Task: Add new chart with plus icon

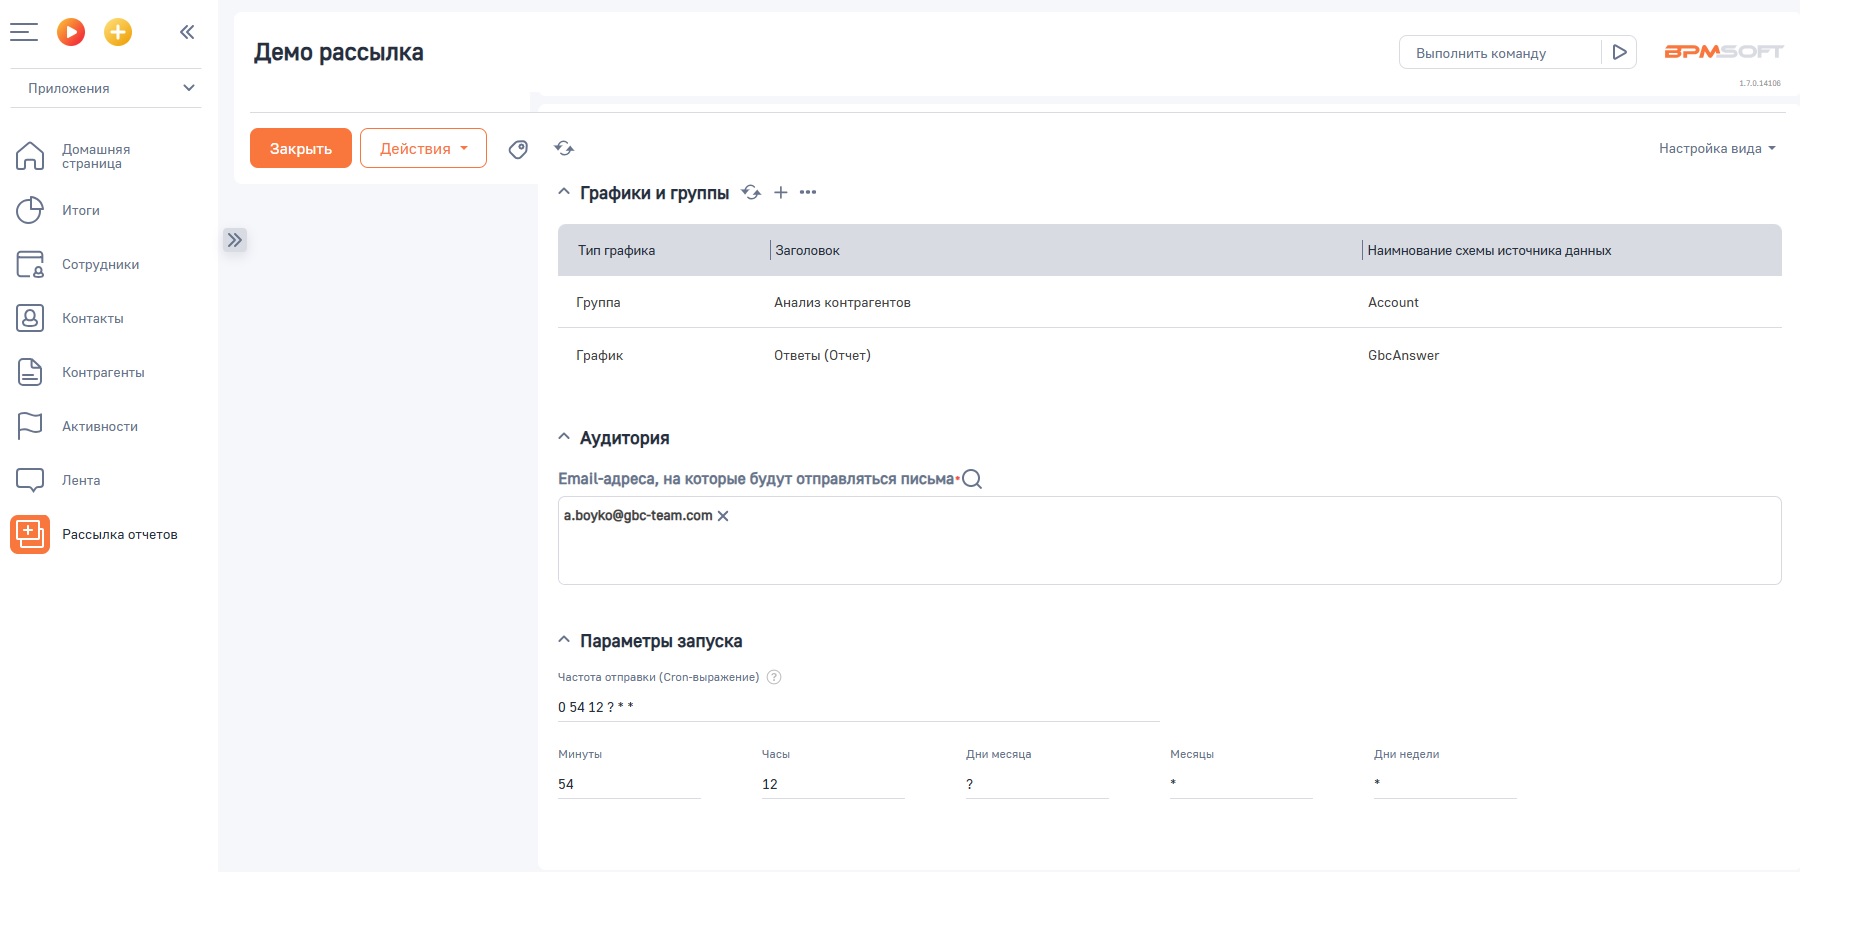Action: [x=781, y=192]
